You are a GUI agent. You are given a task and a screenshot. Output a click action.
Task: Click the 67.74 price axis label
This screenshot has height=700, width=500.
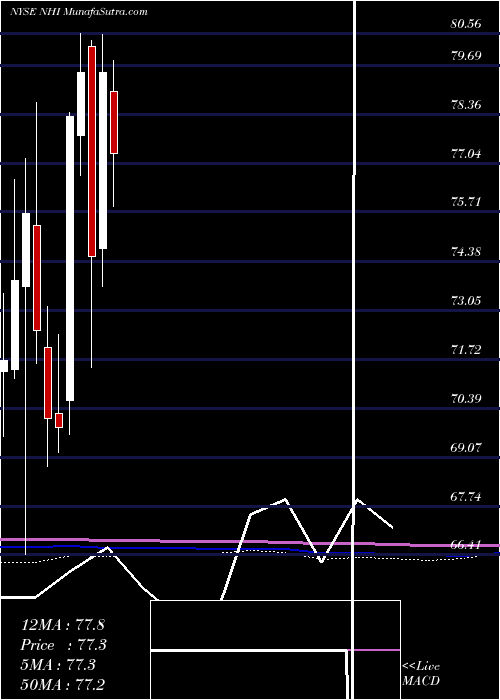pos(466,496)
